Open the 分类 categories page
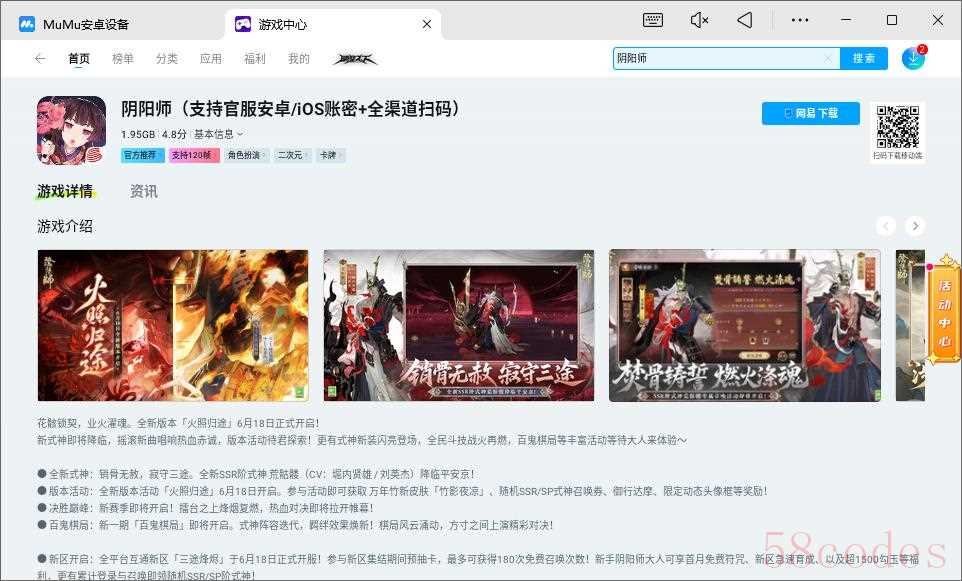This screenshot has height=581, width=962. [x=167, y=58]
